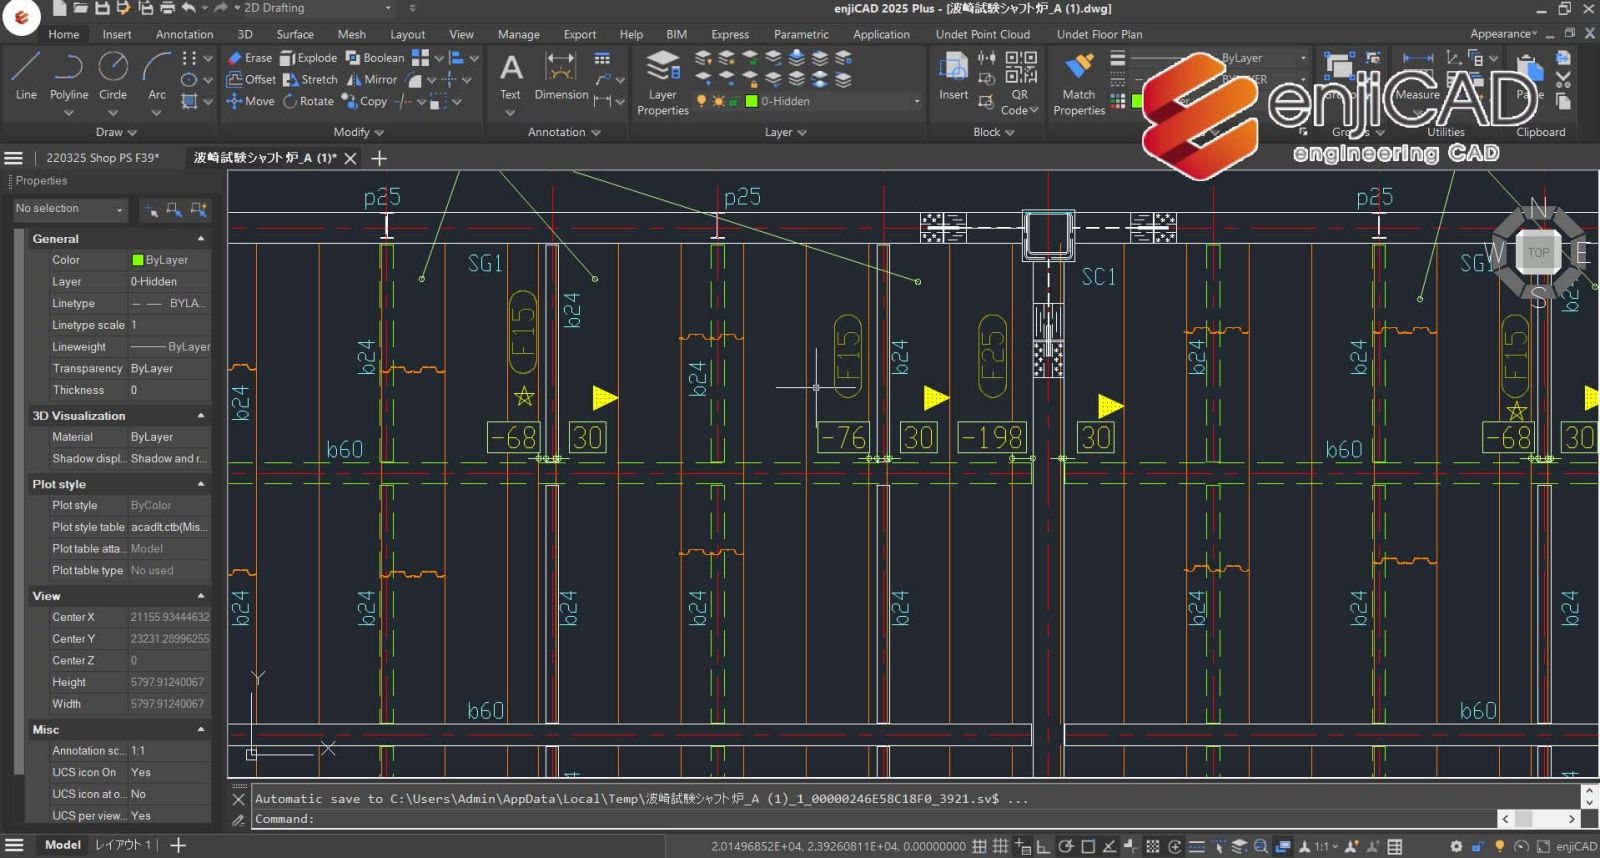Click the Erase tool in Modify
Viewport: 1600px width, 858px height.
(249, 58)
